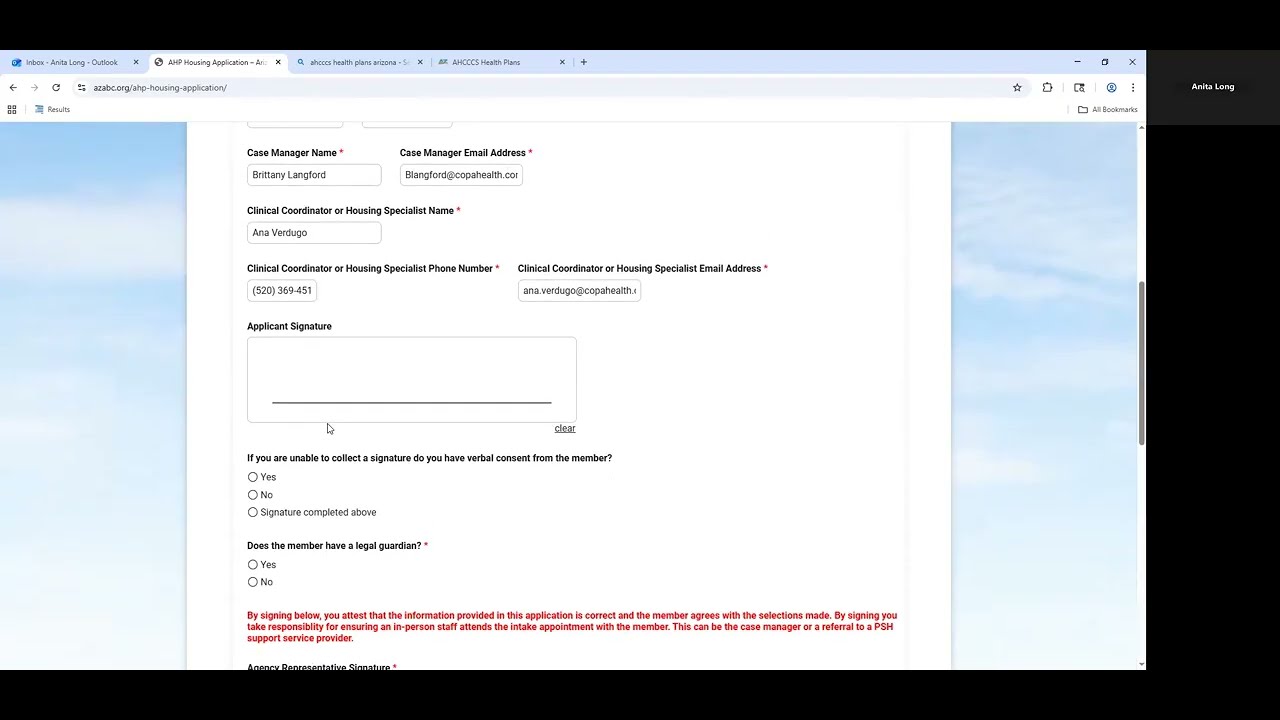Choose Signature completed above option
Image resolution: width=1280 pixels, height=720 pixels.
click(253, 513)
